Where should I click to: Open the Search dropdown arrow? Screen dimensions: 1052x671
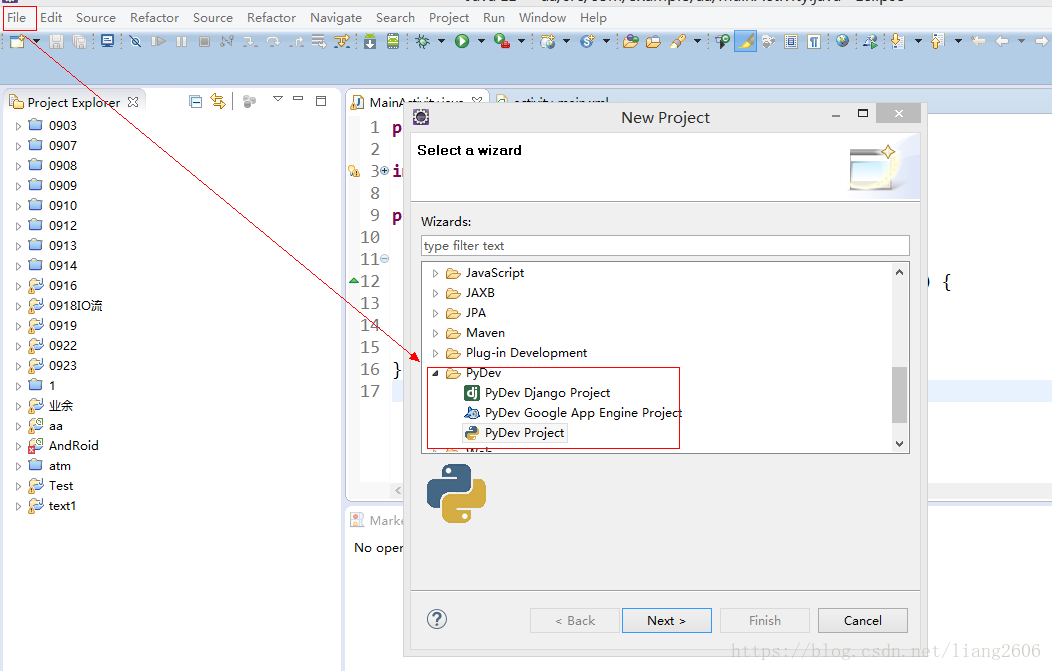click(x=697, y=42)
